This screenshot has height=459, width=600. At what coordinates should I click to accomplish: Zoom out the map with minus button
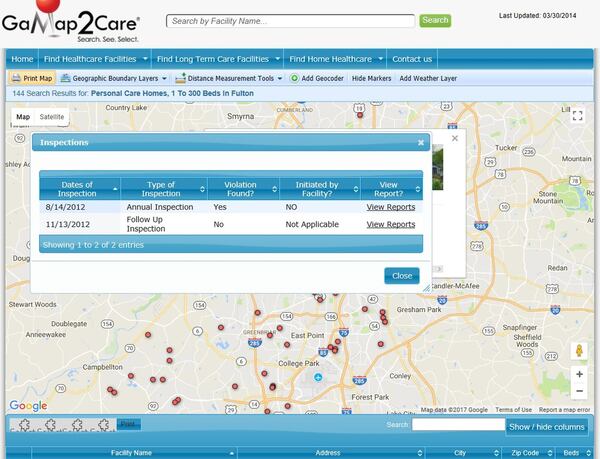click(579, 391)
